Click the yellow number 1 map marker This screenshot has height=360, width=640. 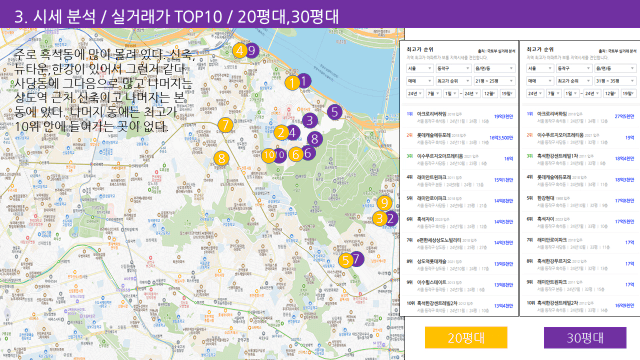[x=292, y=83]
